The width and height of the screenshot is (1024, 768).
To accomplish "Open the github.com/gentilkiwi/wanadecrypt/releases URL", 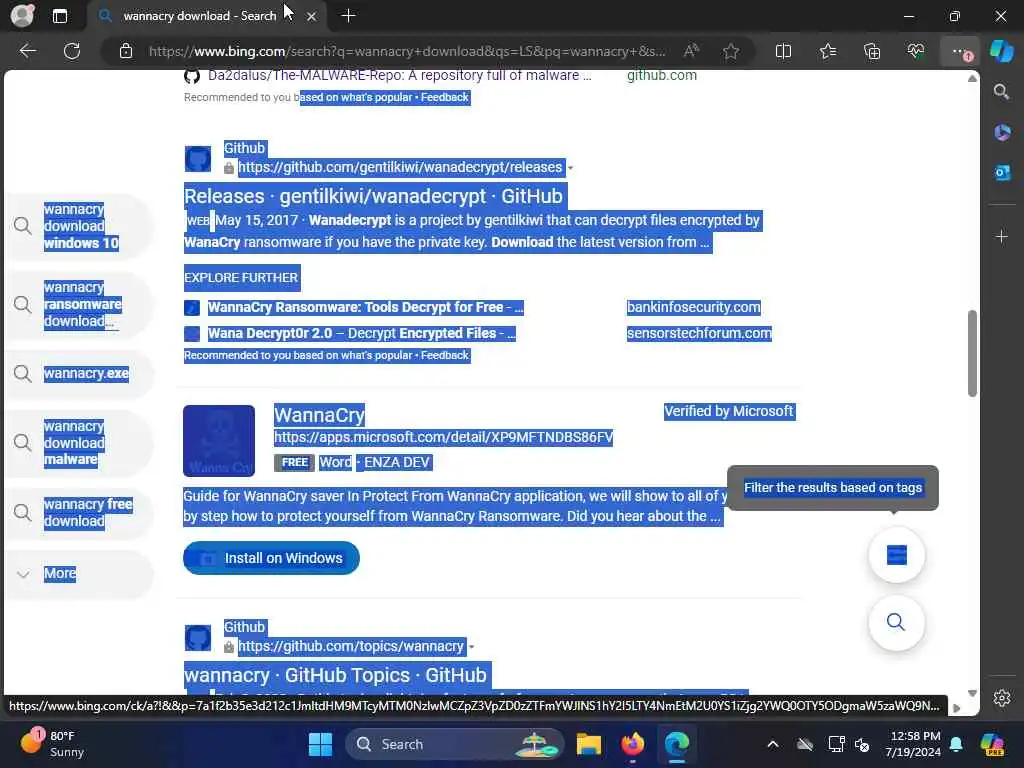I will click(400, 167).
